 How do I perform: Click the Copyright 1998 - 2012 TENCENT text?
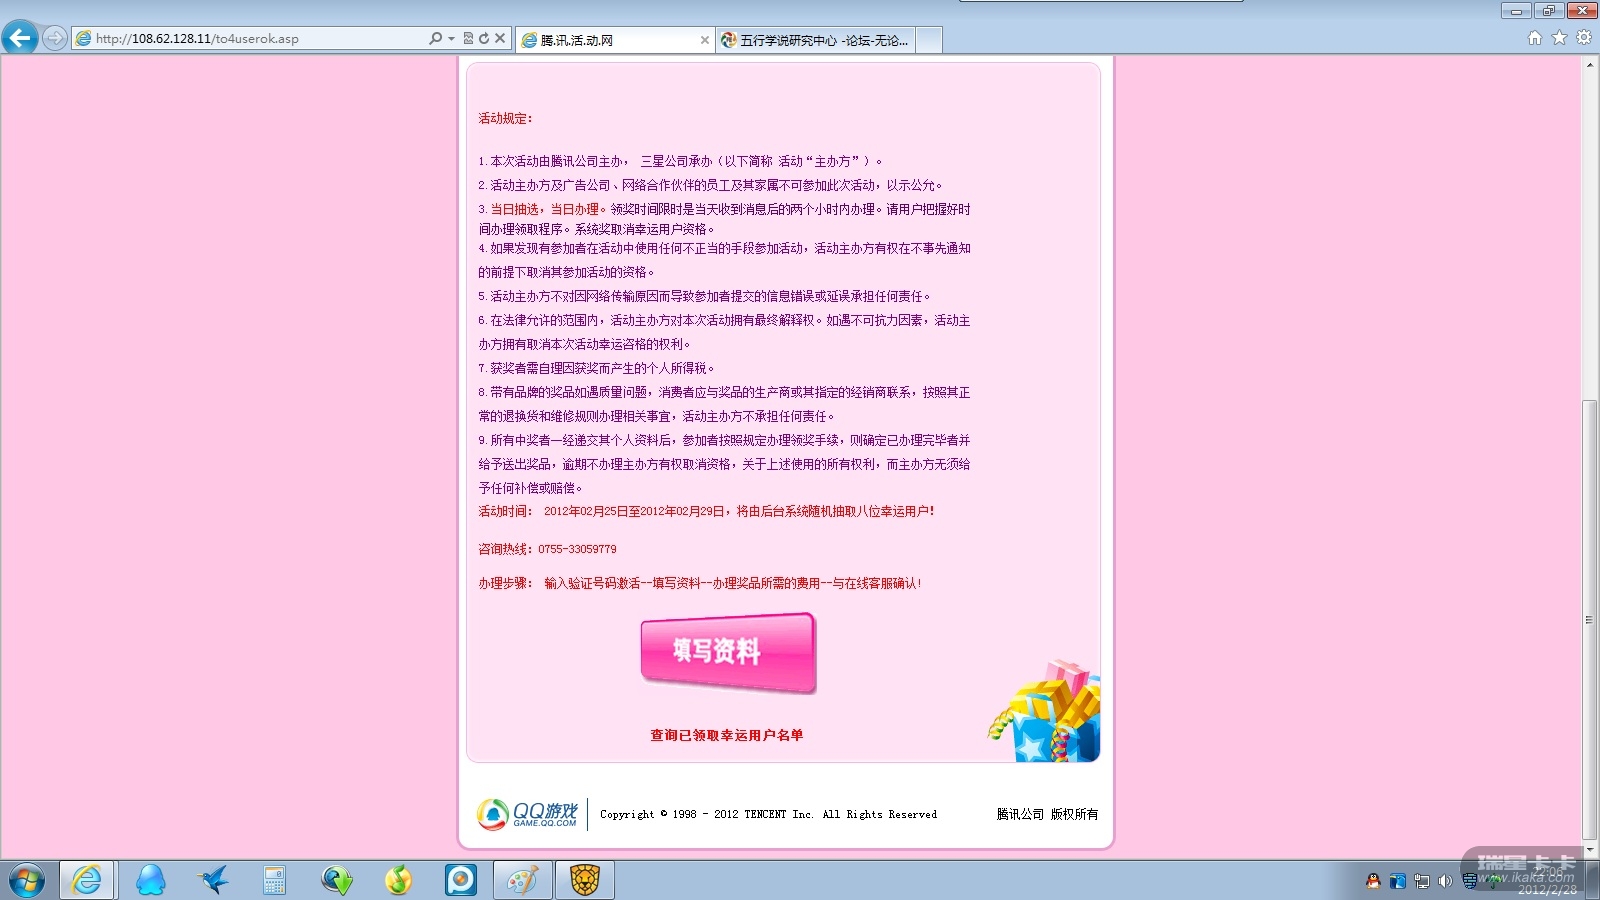768,814
